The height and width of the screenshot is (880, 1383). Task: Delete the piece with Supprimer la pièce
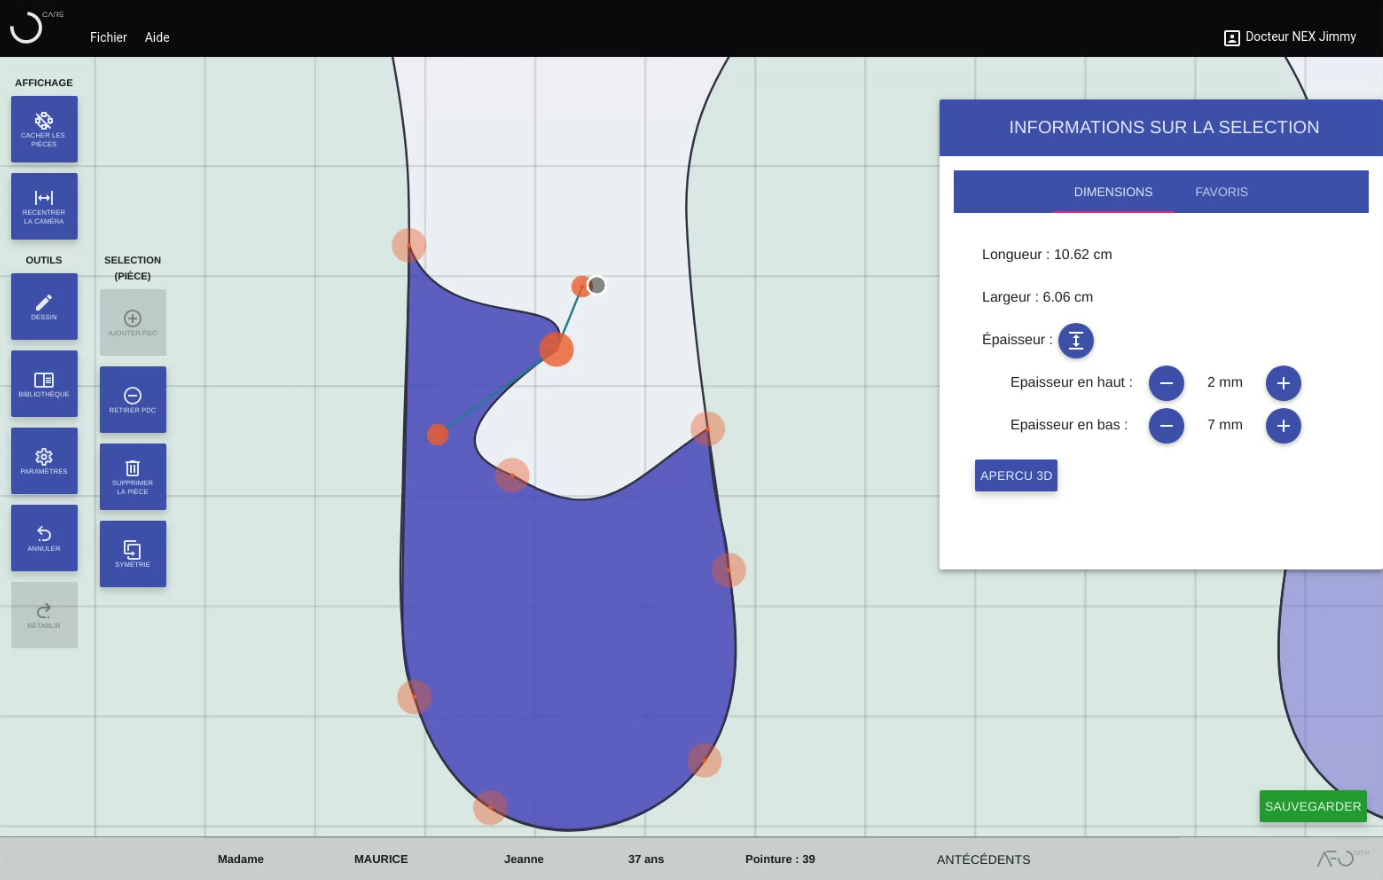coord(133,477)
